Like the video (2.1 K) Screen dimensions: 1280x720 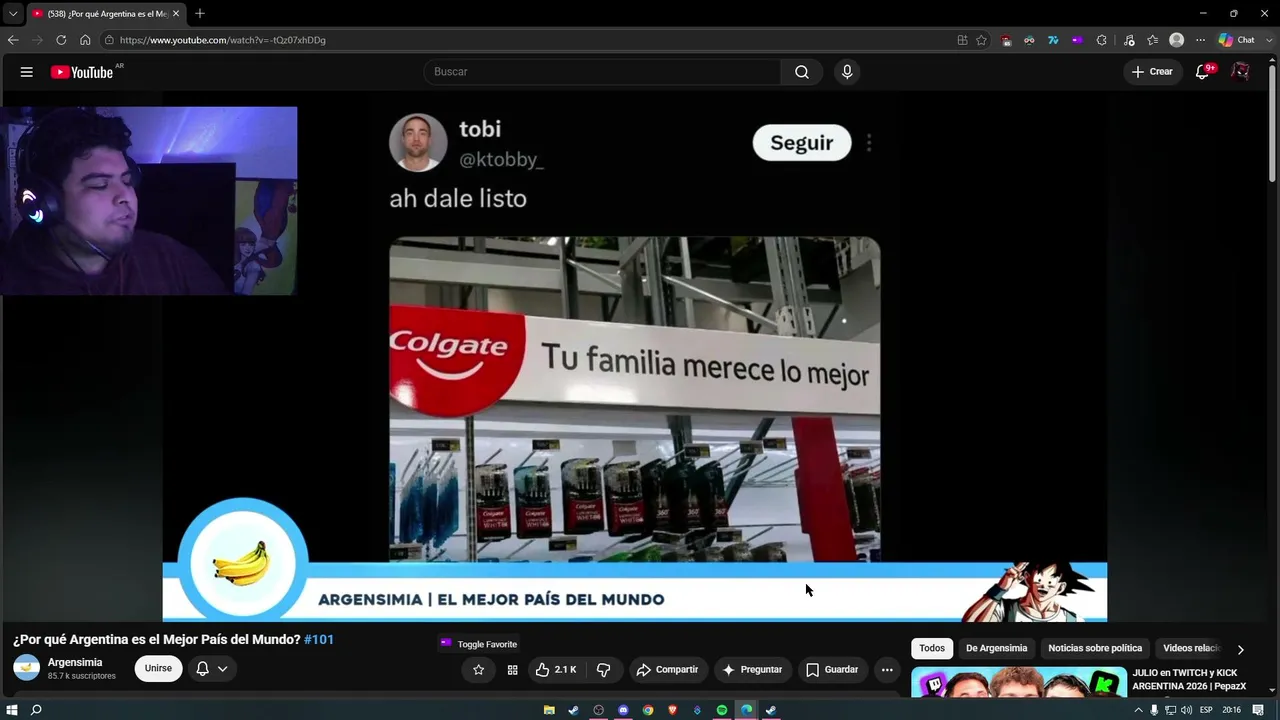click(x=556, y=670)
